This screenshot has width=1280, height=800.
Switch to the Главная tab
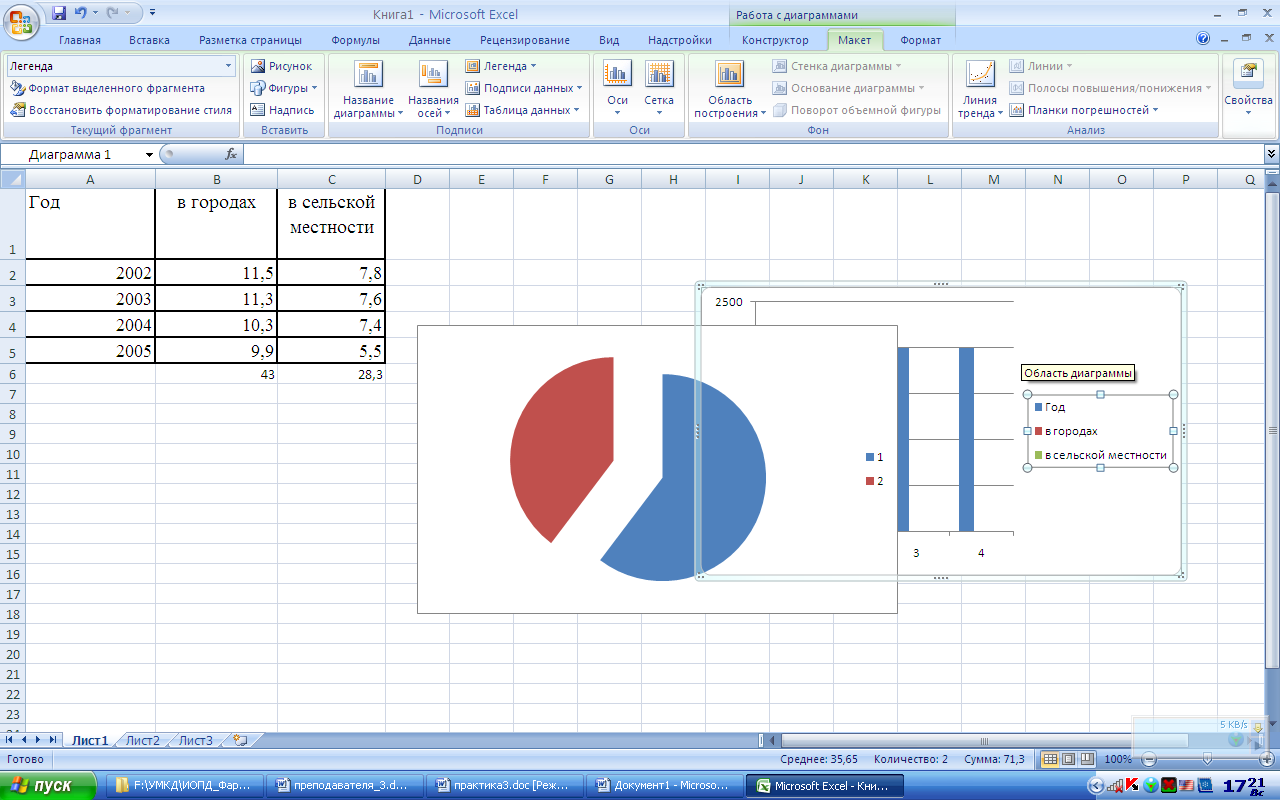(x=80, y=40)
